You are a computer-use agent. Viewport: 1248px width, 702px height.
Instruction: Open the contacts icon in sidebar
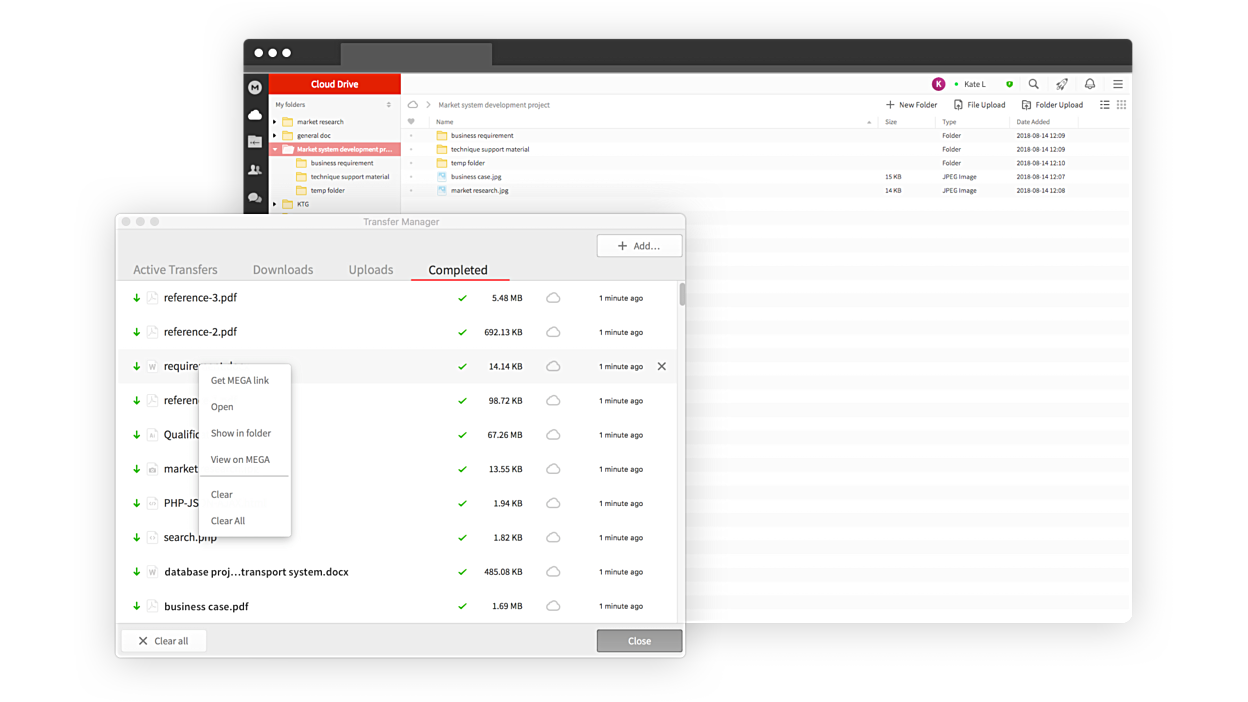pos(255,170)
